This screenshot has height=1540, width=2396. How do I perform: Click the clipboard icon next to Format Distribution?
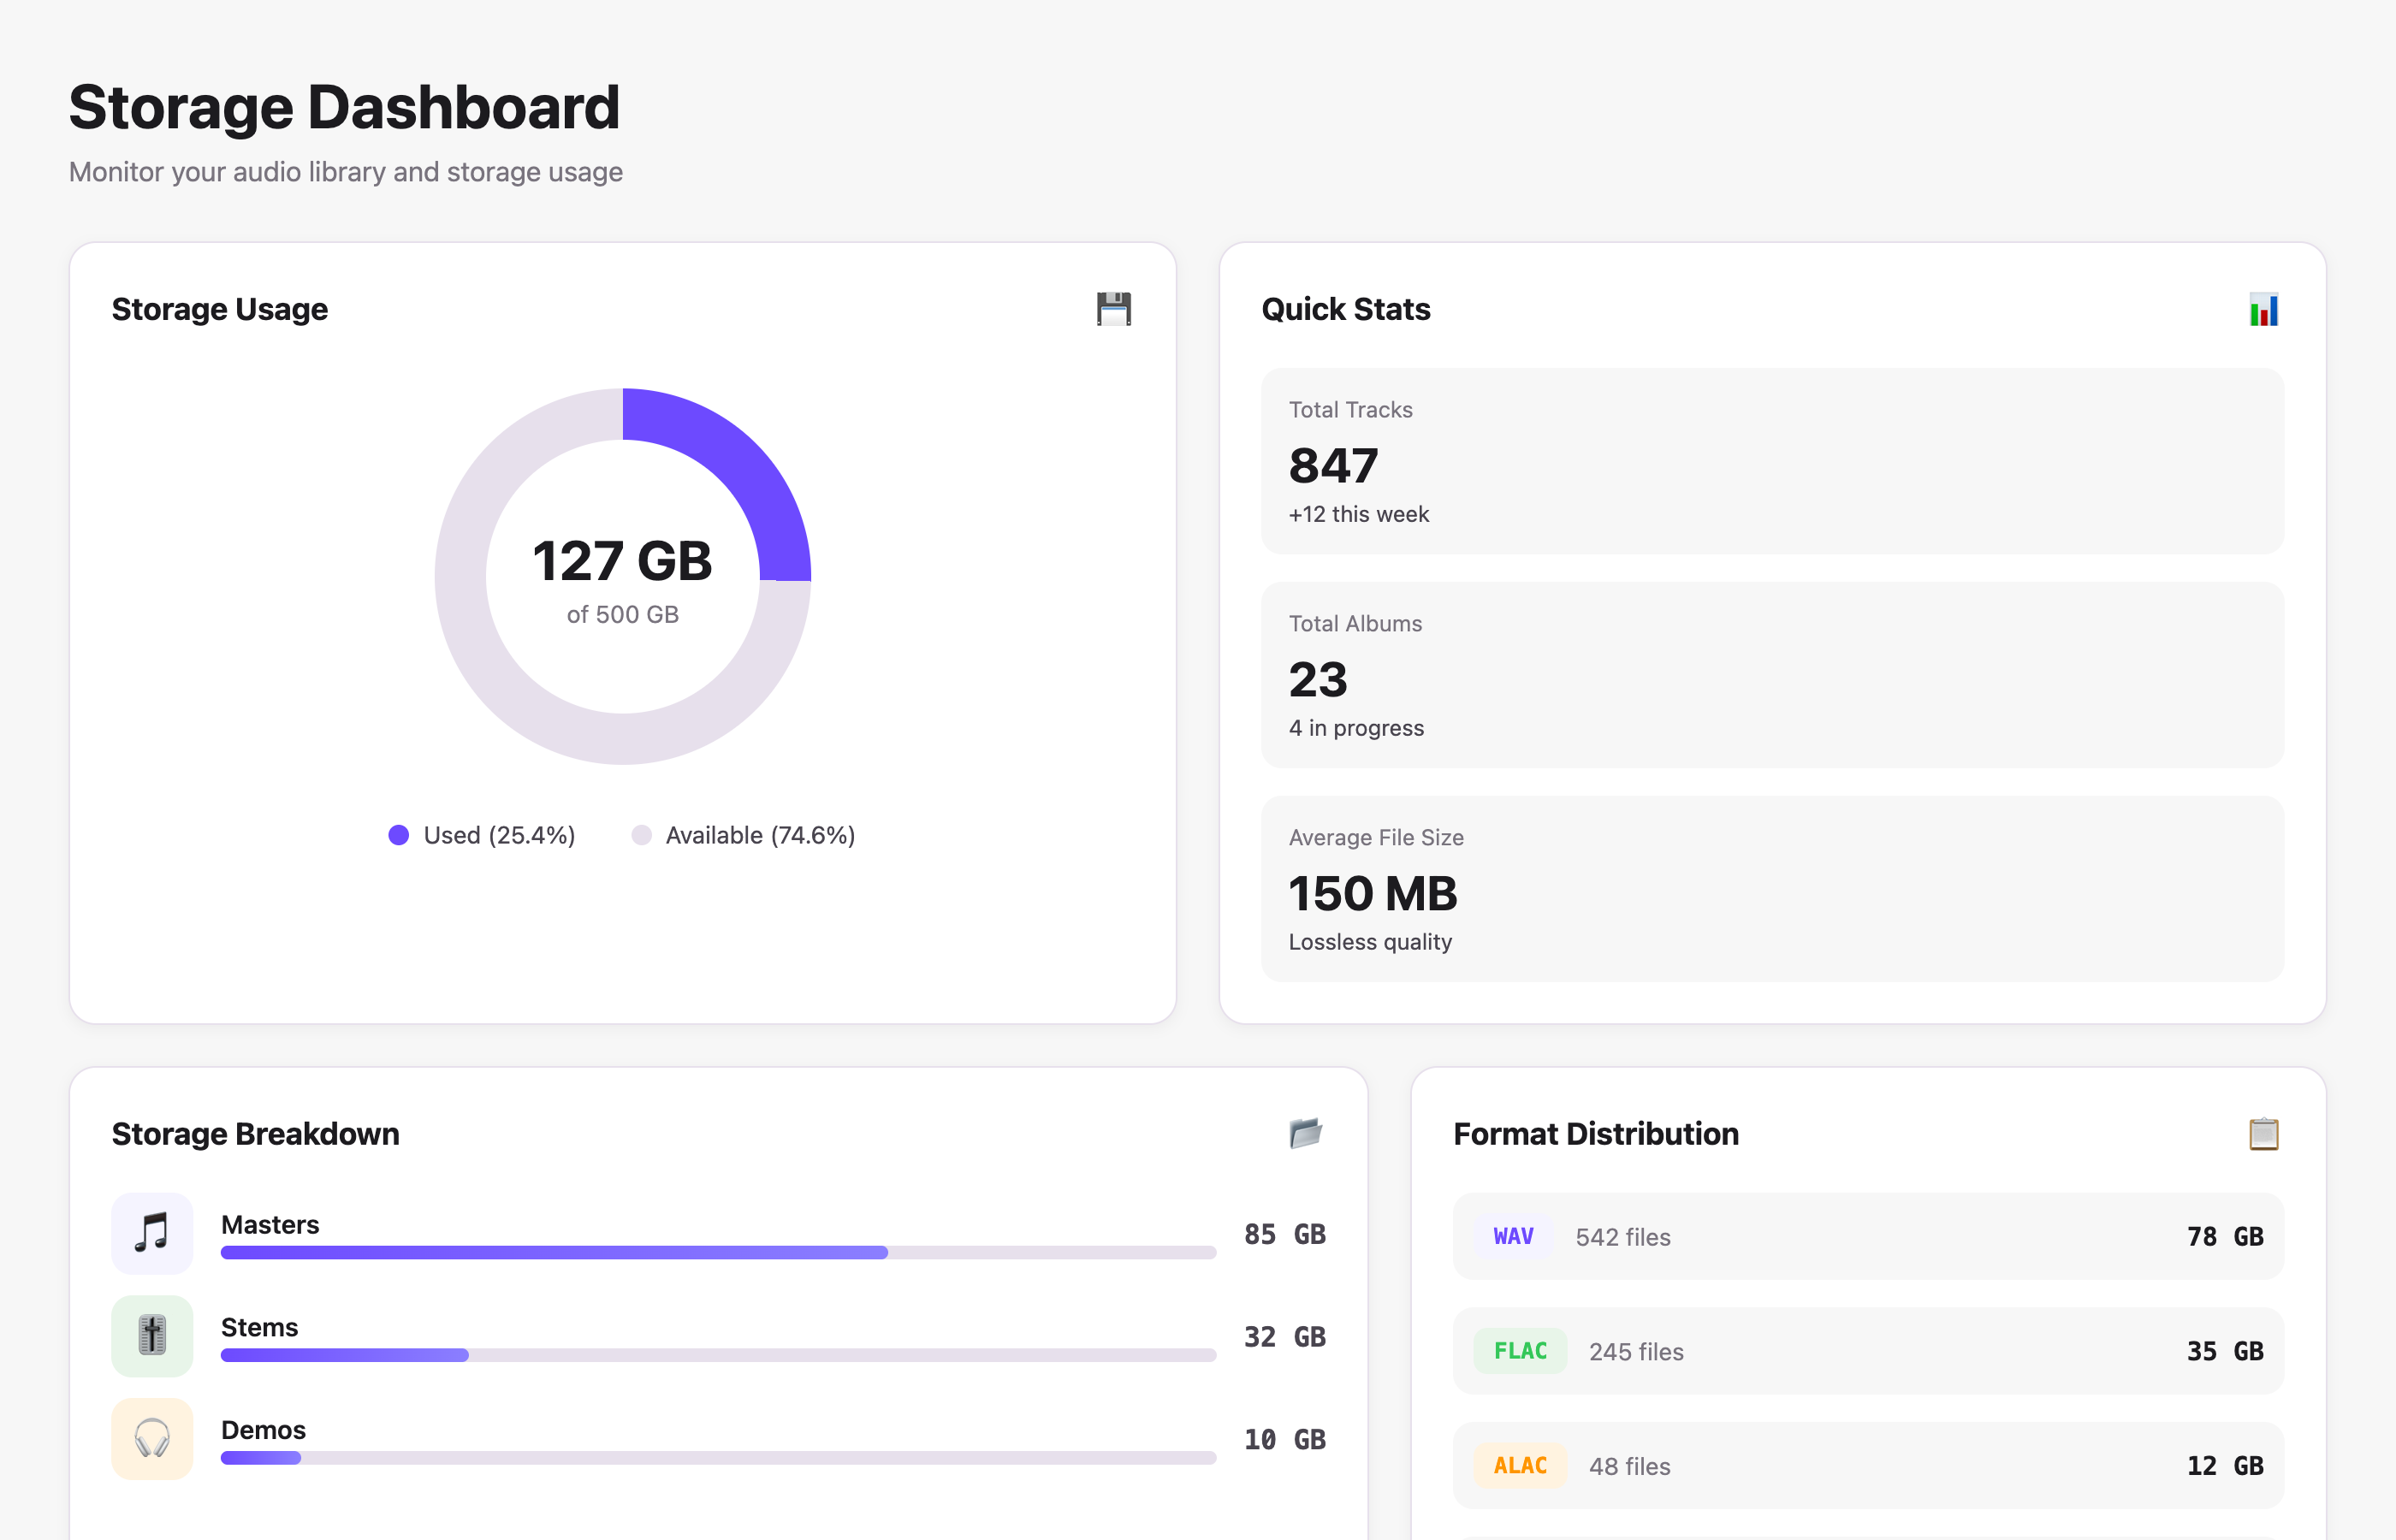[x=2264, y=1133]
